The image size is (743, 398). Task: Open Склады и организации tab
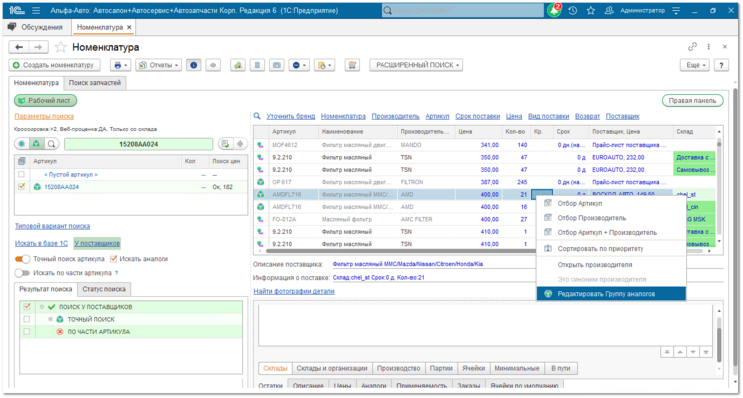[x=332, y=368]
